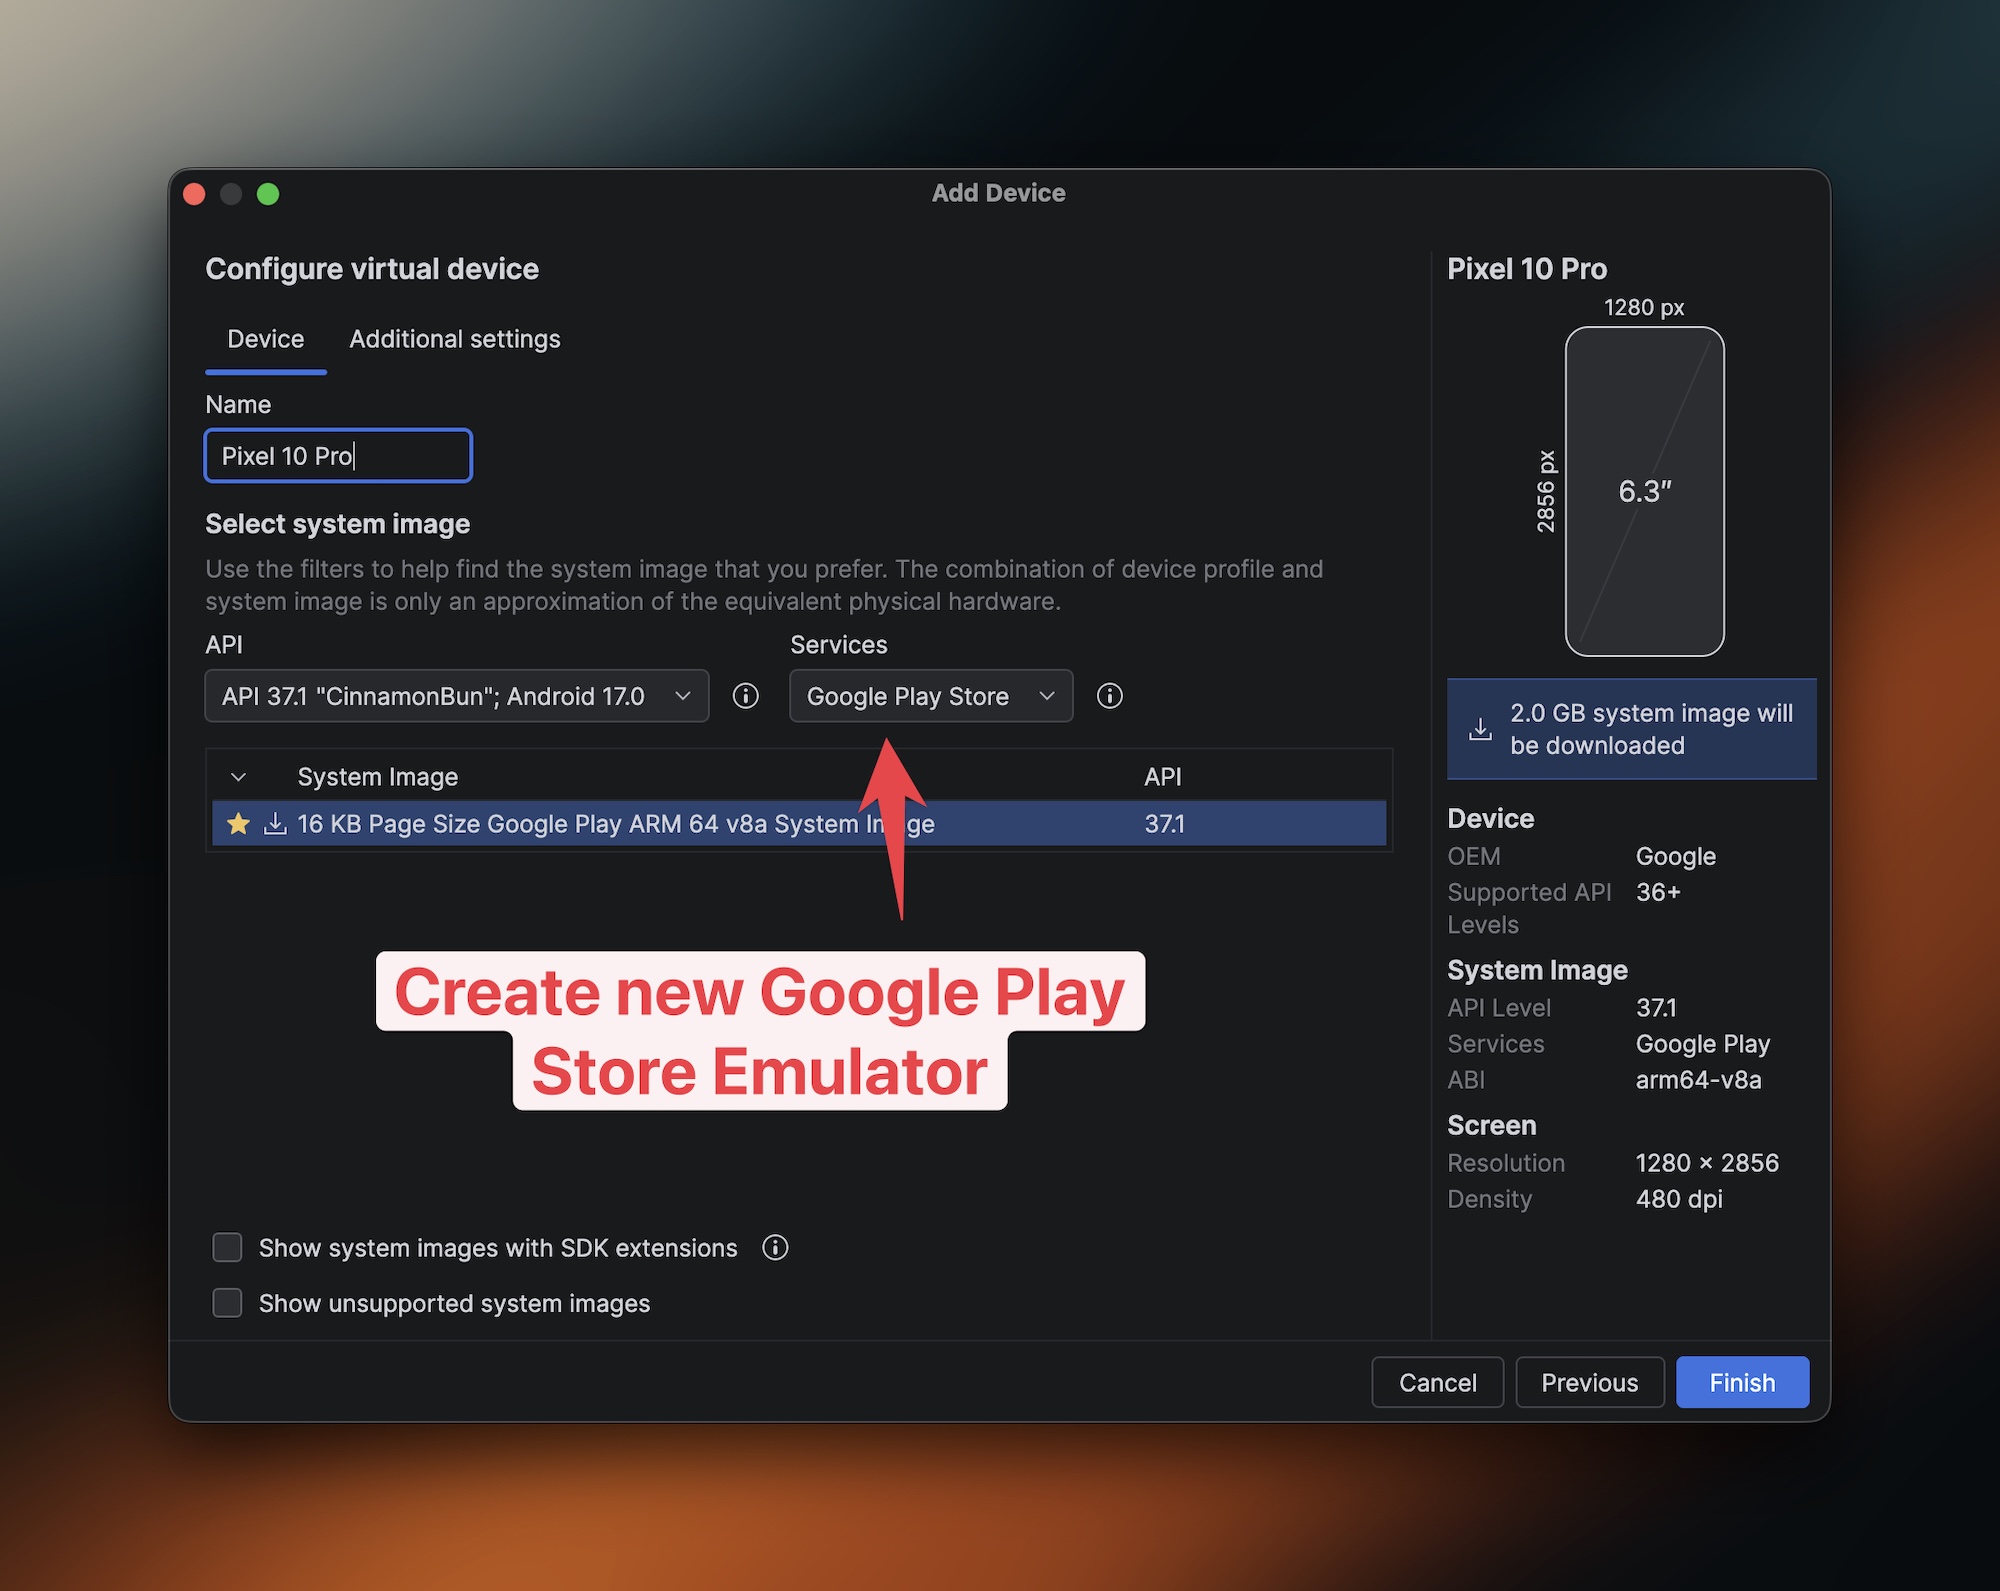
Task: Click the info icon beside SDK extensions checkbox
Action: click(x=775, y=1247)
